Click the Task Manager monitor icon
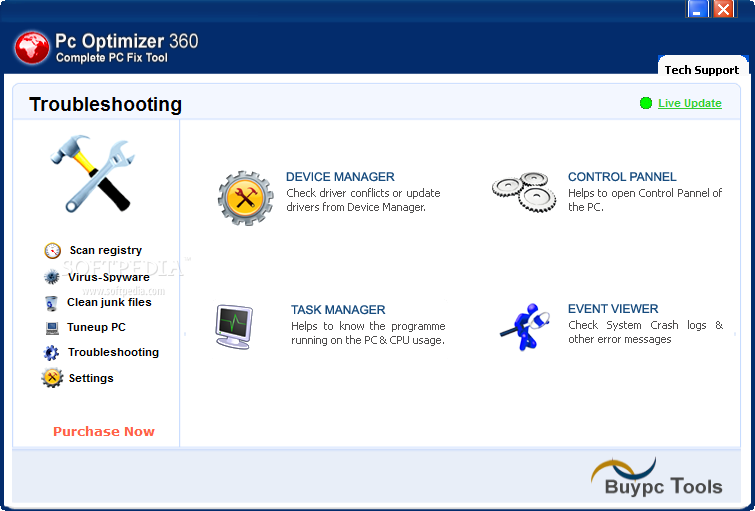755x511 pixels. point(234,327)
